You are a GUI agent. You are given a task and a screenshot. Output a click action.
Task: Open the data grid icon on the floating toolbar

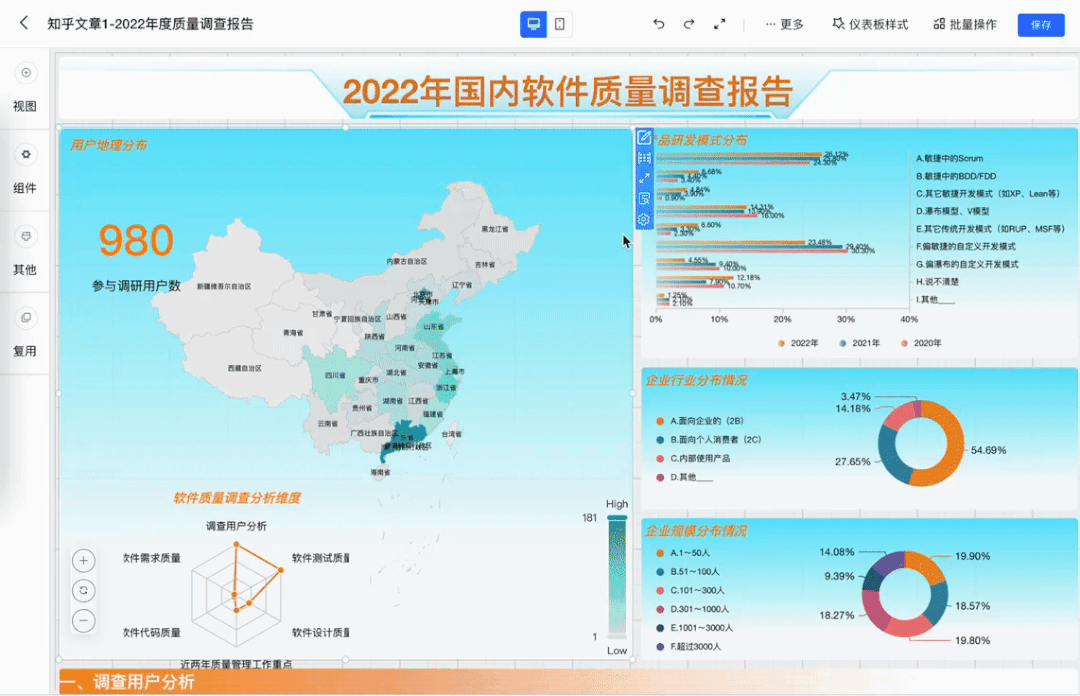point(644,157)
